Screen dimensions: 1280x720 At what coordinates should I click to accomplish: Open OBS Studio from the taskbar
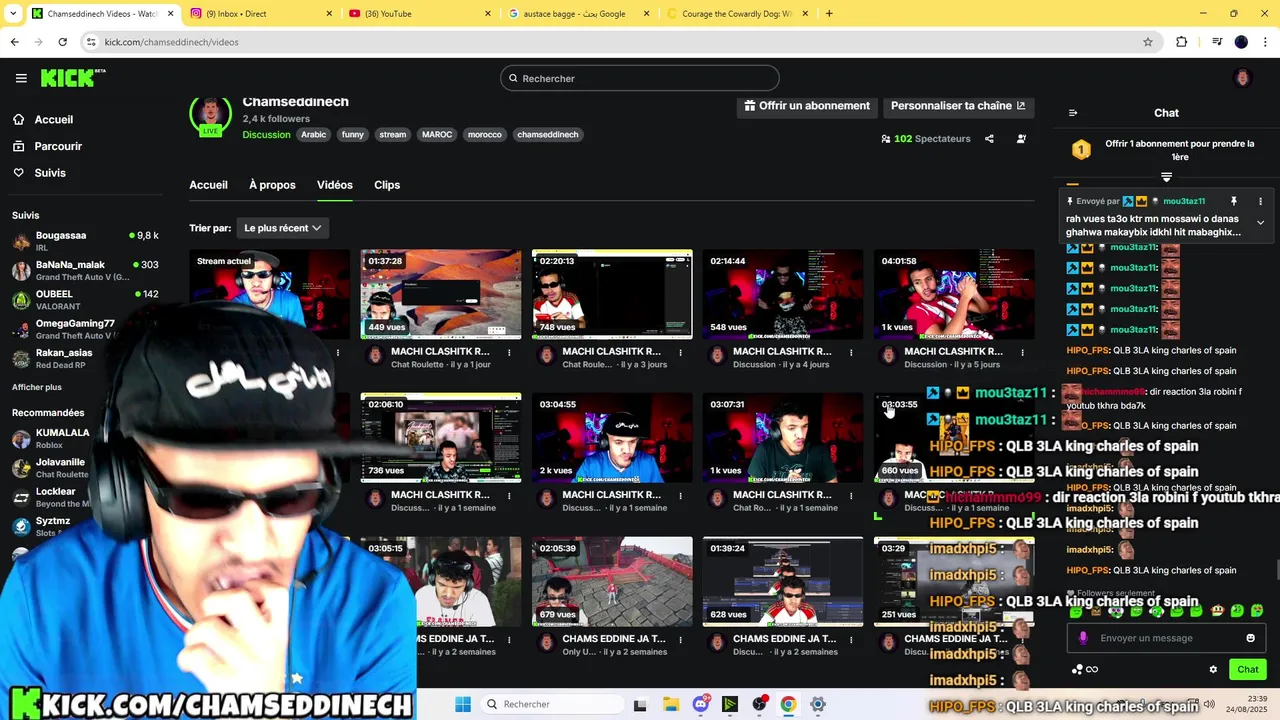tap(759, 704)
